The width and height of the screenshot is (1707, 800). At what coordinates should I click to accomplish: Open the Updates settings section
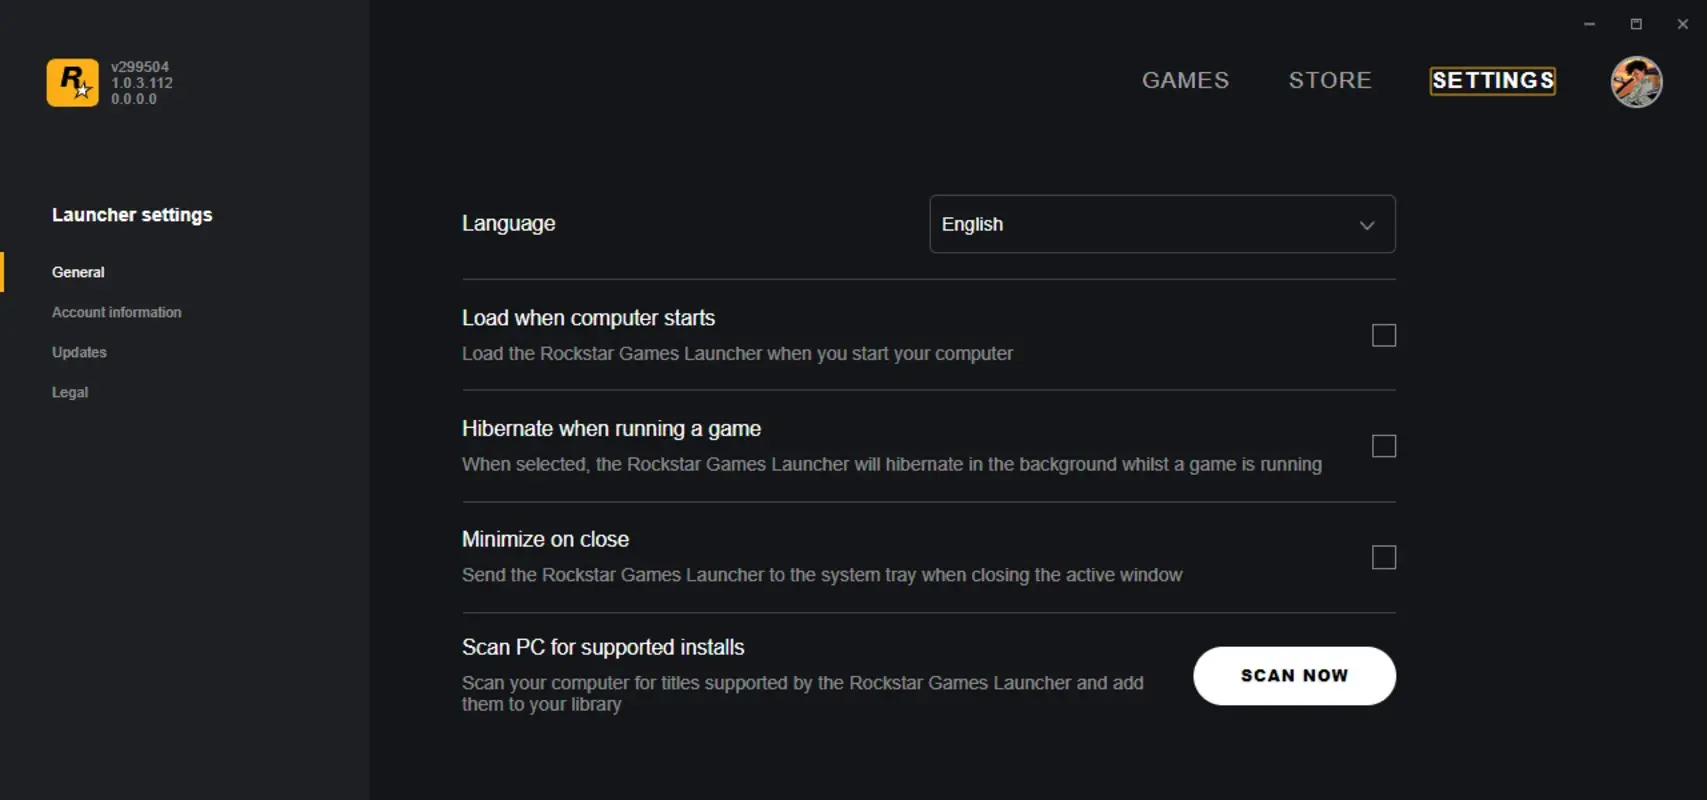[79, 352]
